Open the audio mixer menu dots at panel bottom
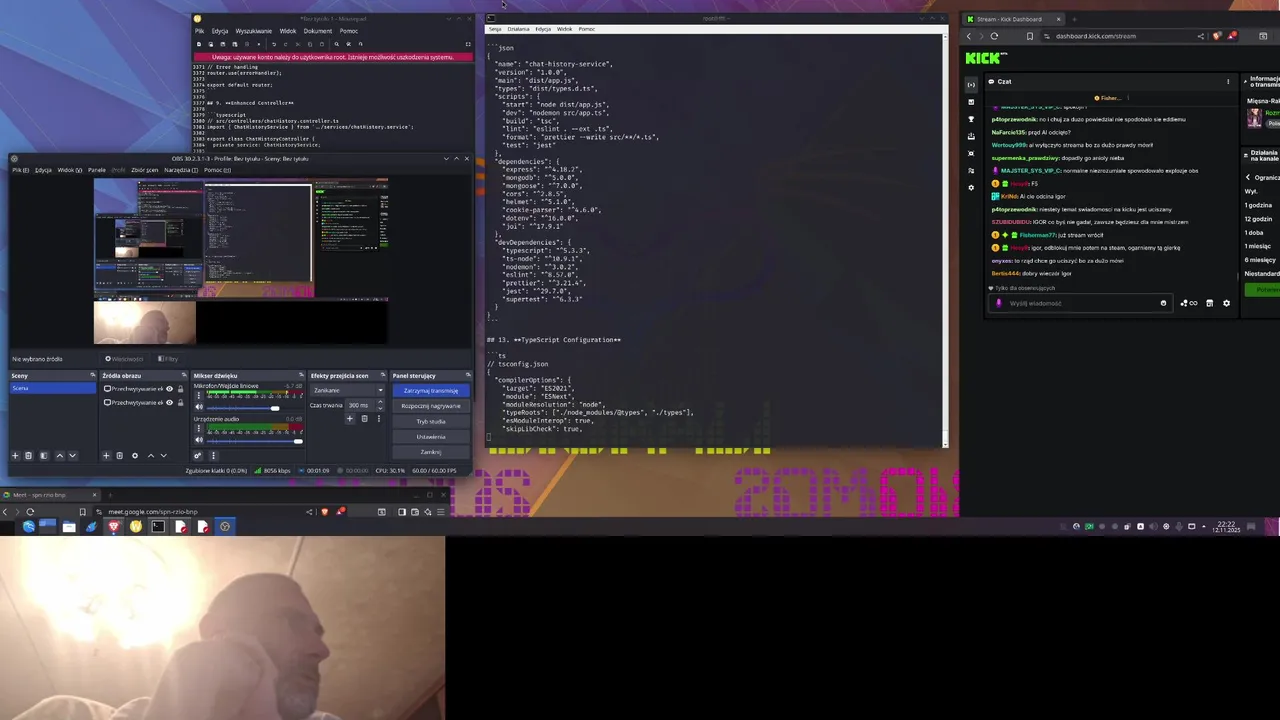The width and height of the screenshot is (1280, 720). tap(213, 456)
